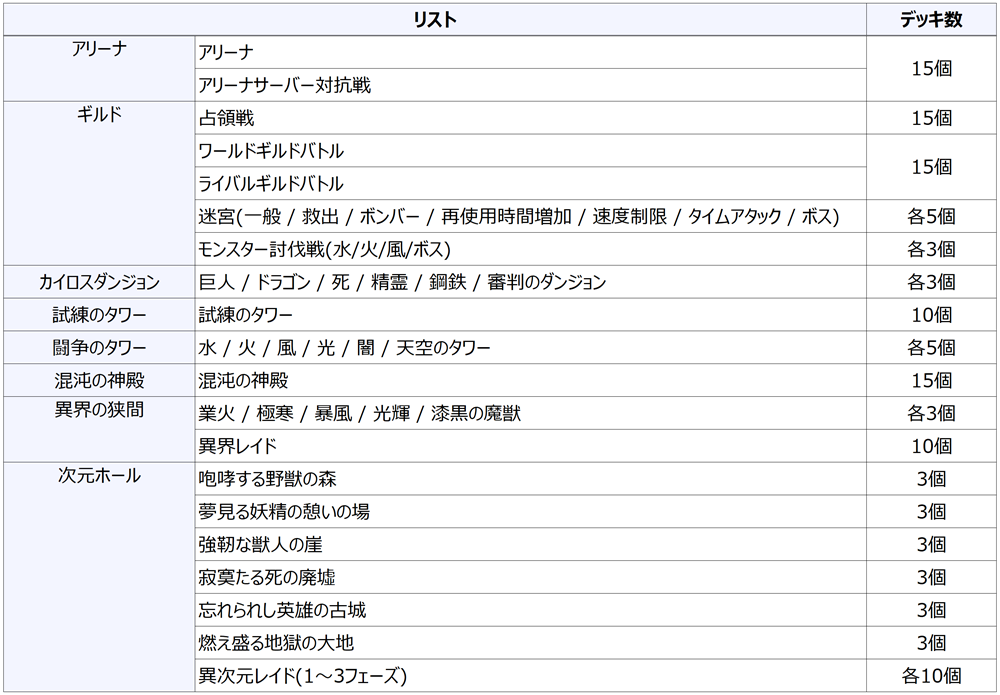
Task: Select the 闘争のタワー category cell
Action: 99,348
